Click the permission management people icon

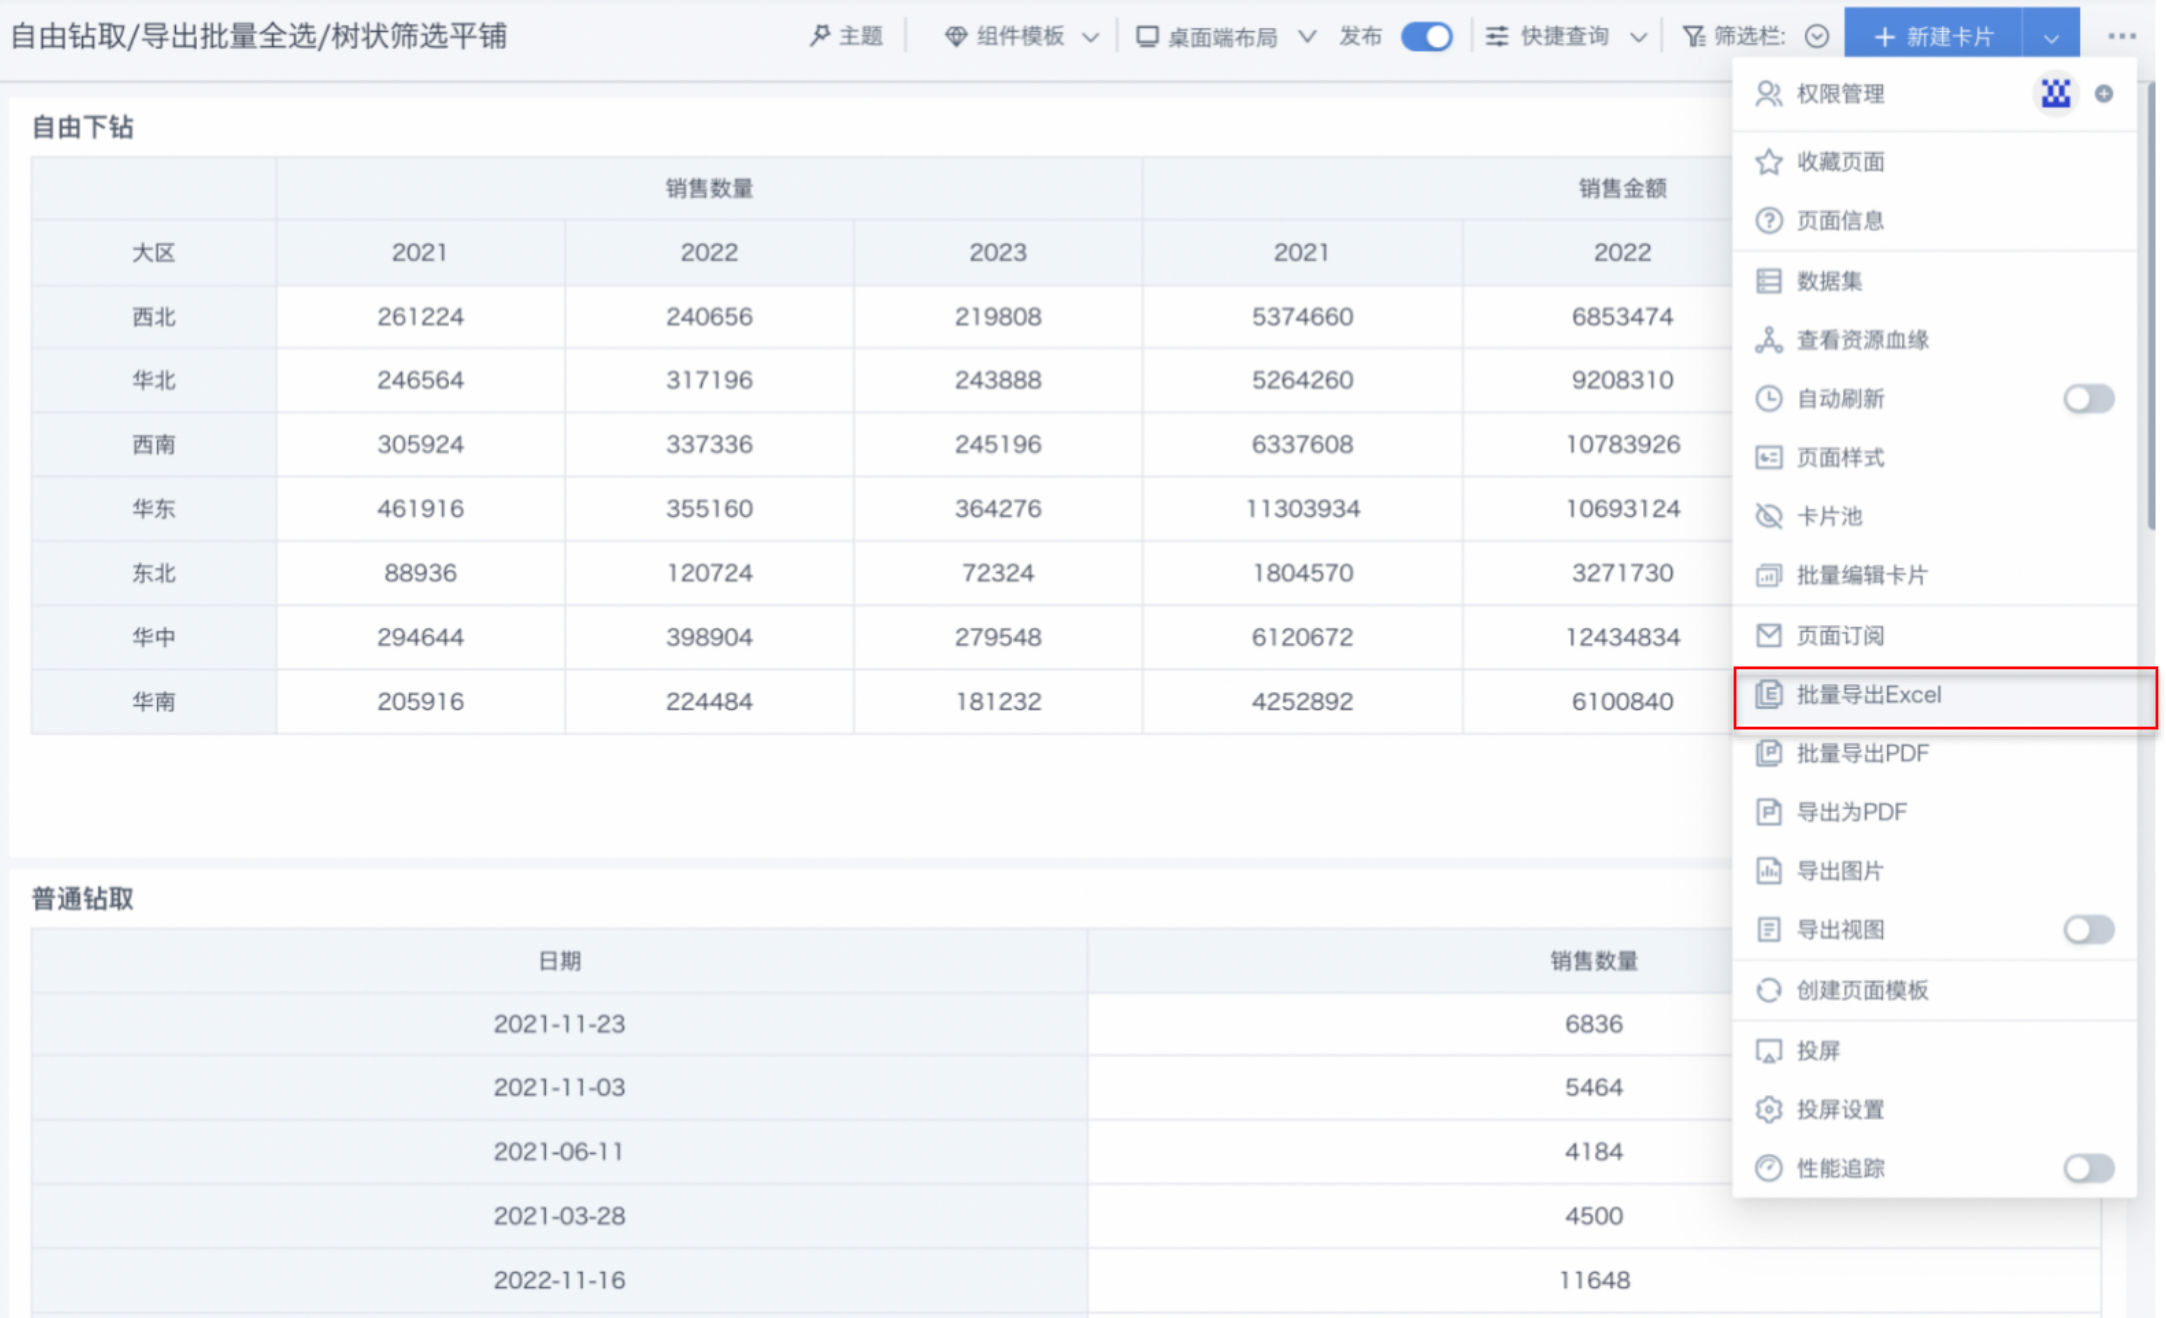point(1768,94)
